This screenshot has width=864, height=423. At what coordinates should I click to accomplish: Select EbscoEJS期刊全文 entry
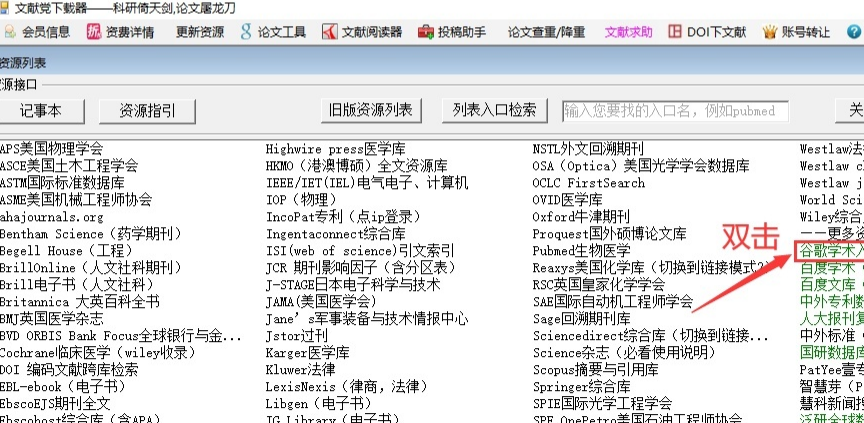55,404
